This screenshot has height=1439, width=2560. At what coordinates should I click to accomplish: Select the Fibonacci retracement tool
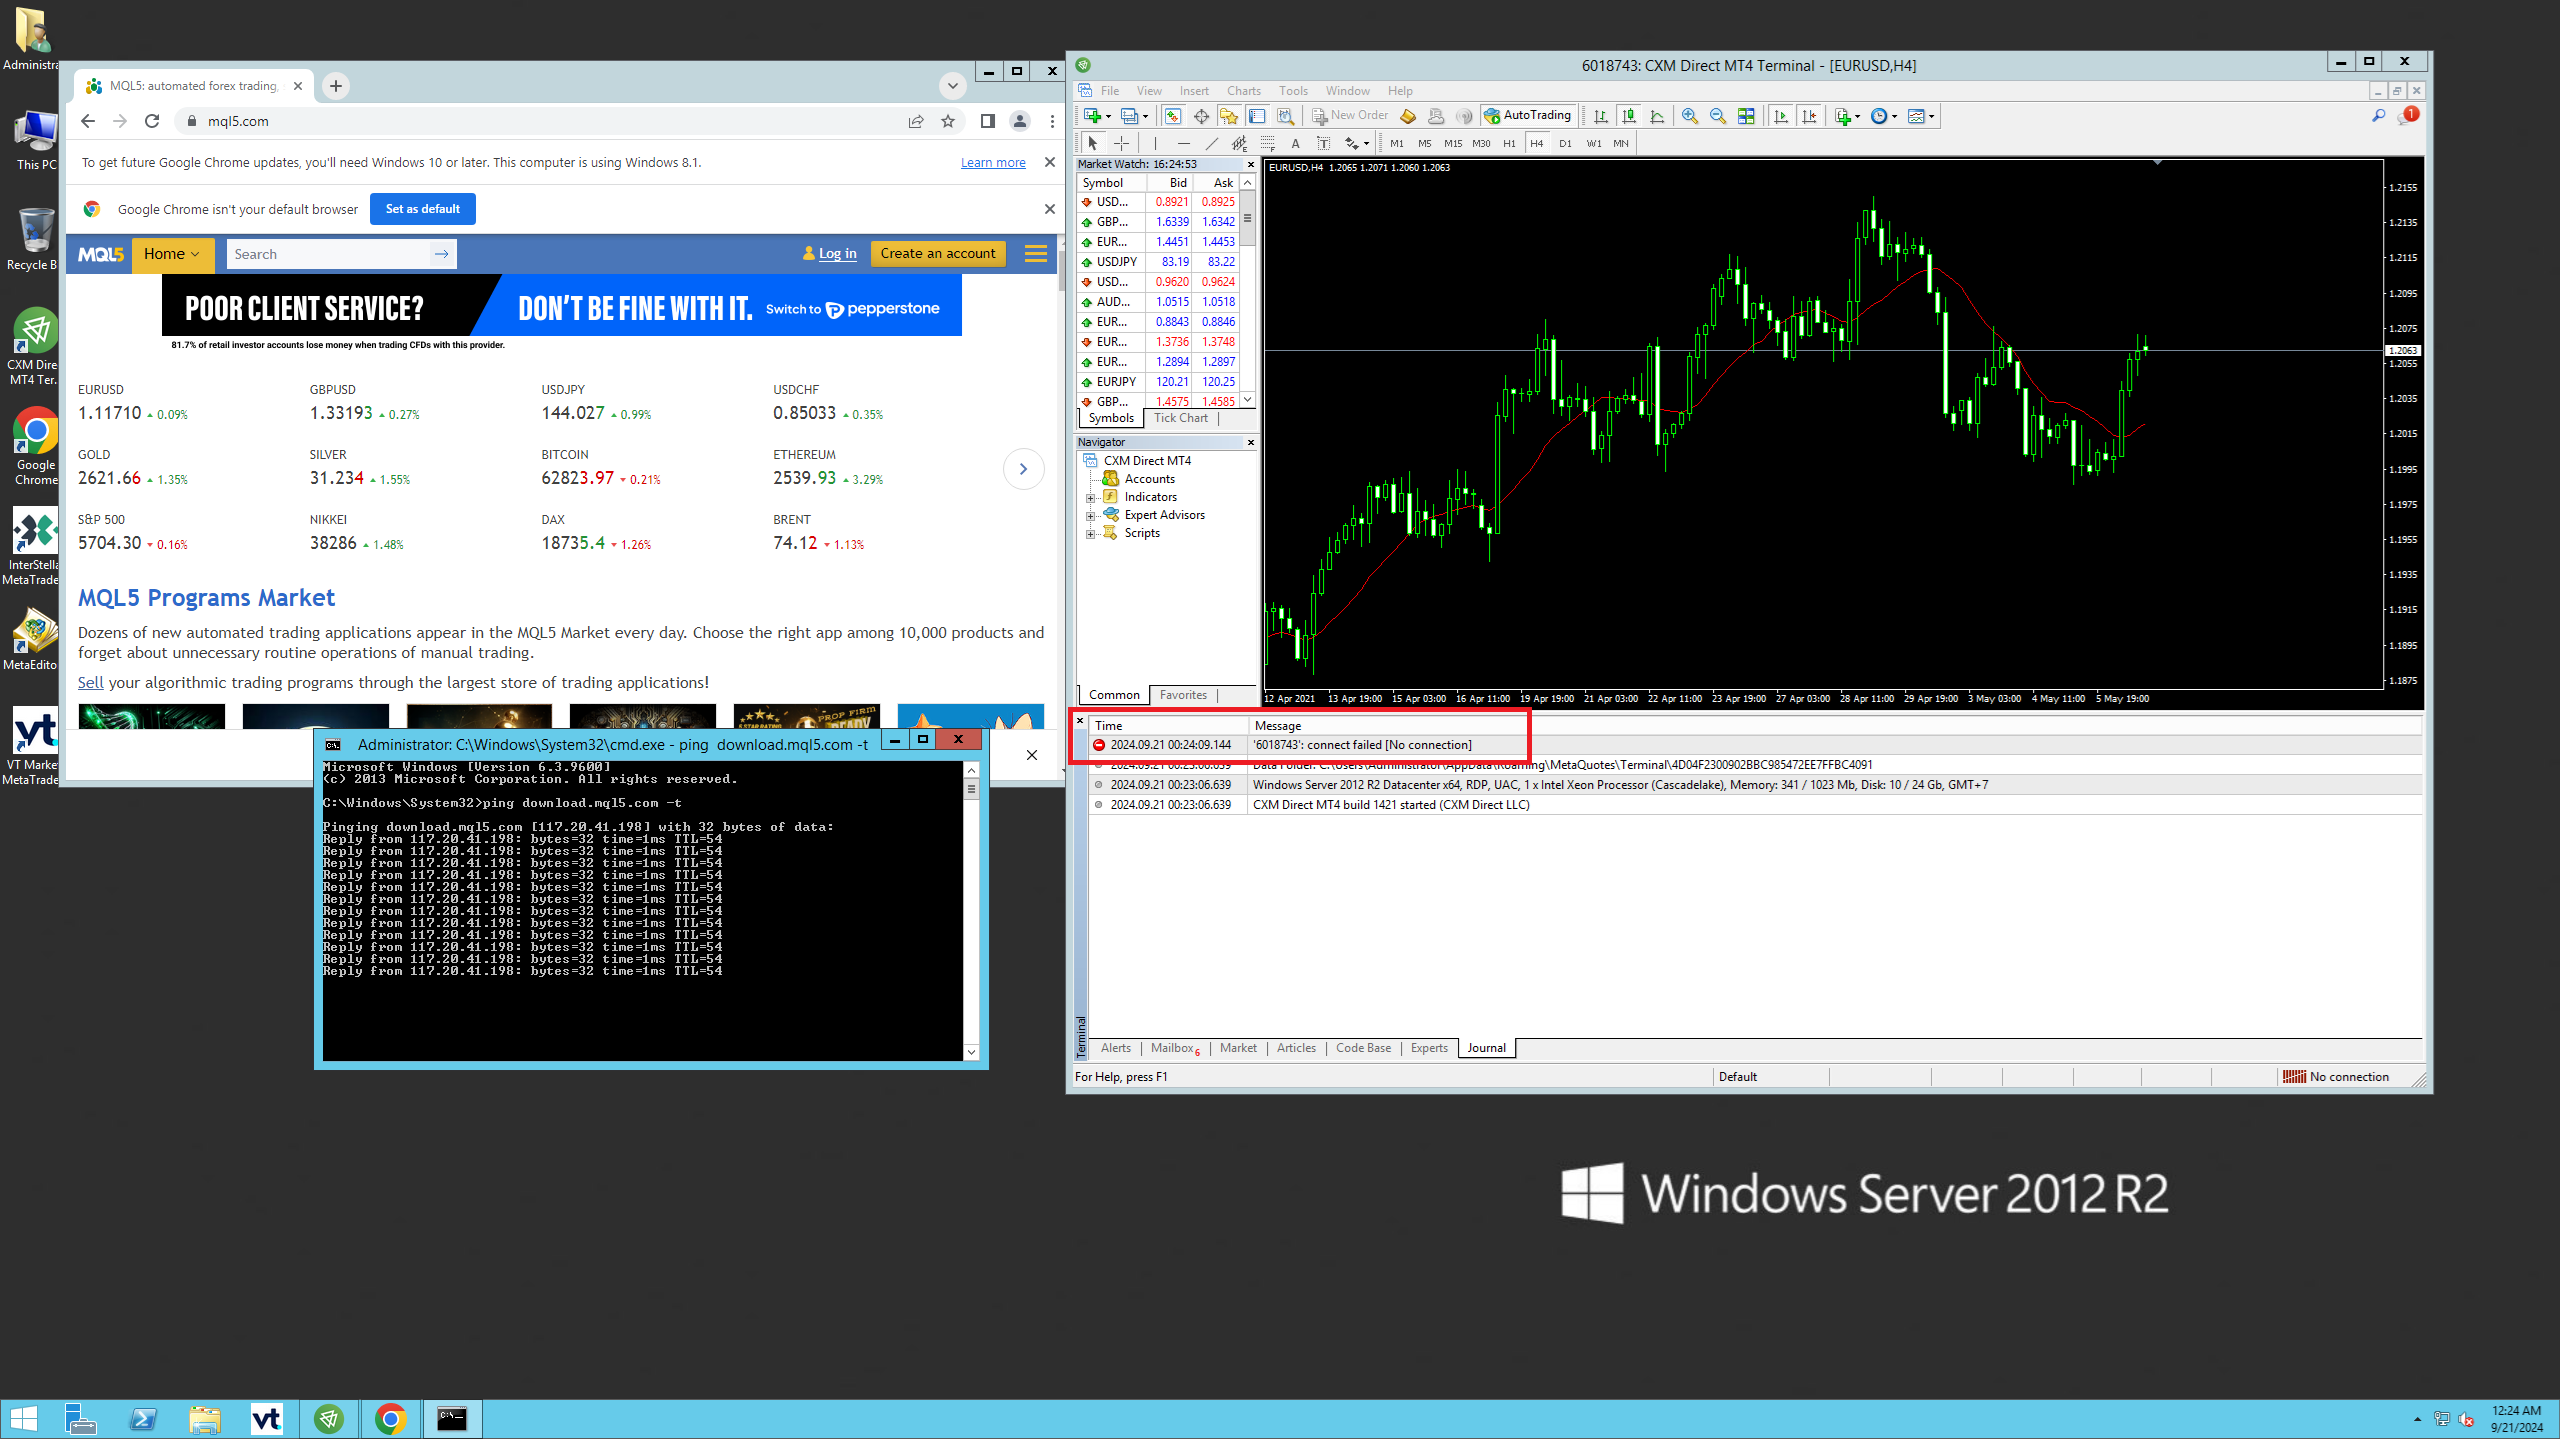1267,143
